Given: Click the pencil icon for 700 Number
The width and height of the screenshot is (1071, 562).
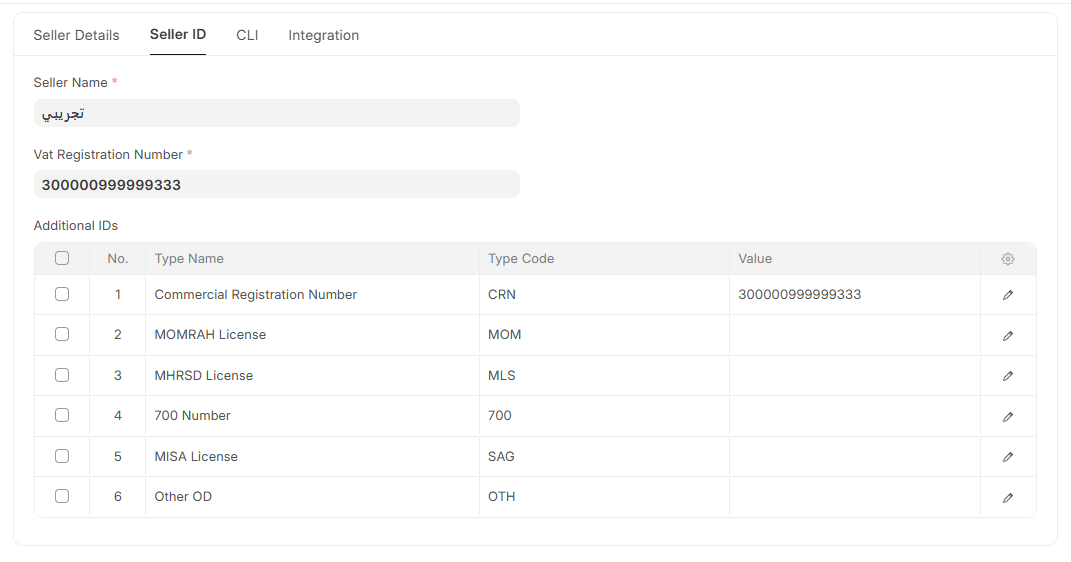Looking at the screenshot, I should [1007, 416].
